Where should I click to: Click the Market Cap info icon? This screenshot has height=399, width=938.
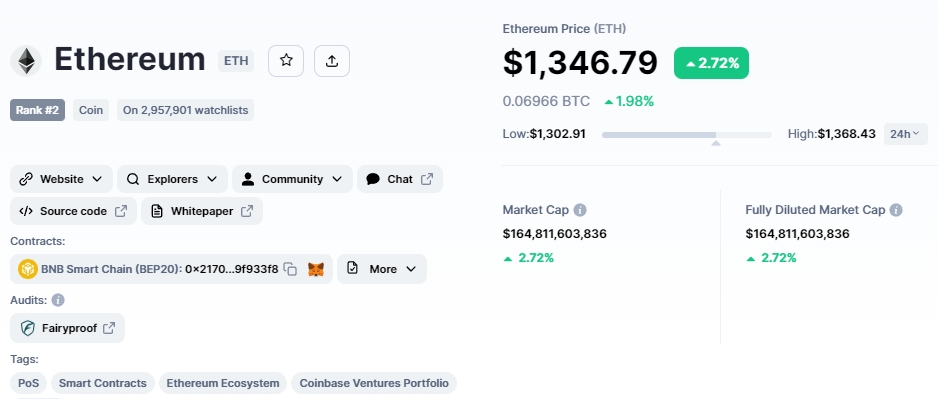580,210
